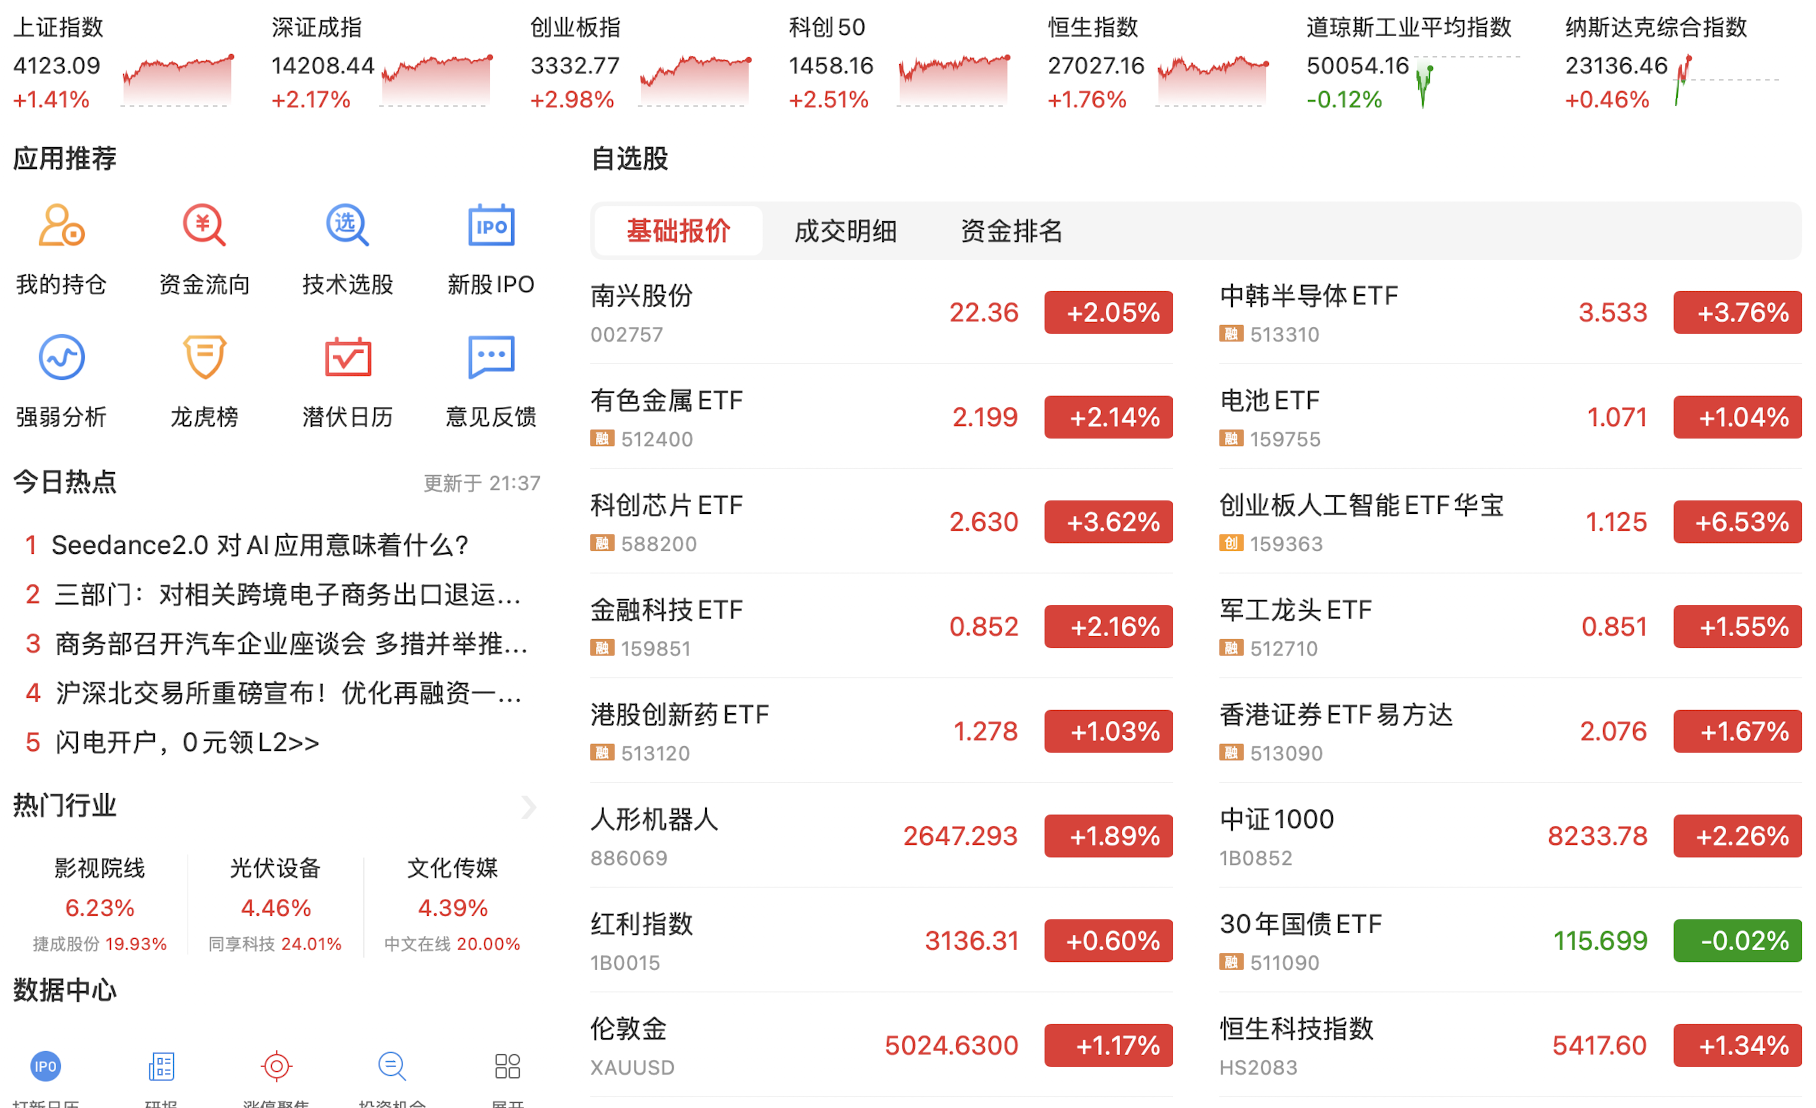
Task: Expand the 数据中心 grid with 展开
Action: (x=507, y=1067)
